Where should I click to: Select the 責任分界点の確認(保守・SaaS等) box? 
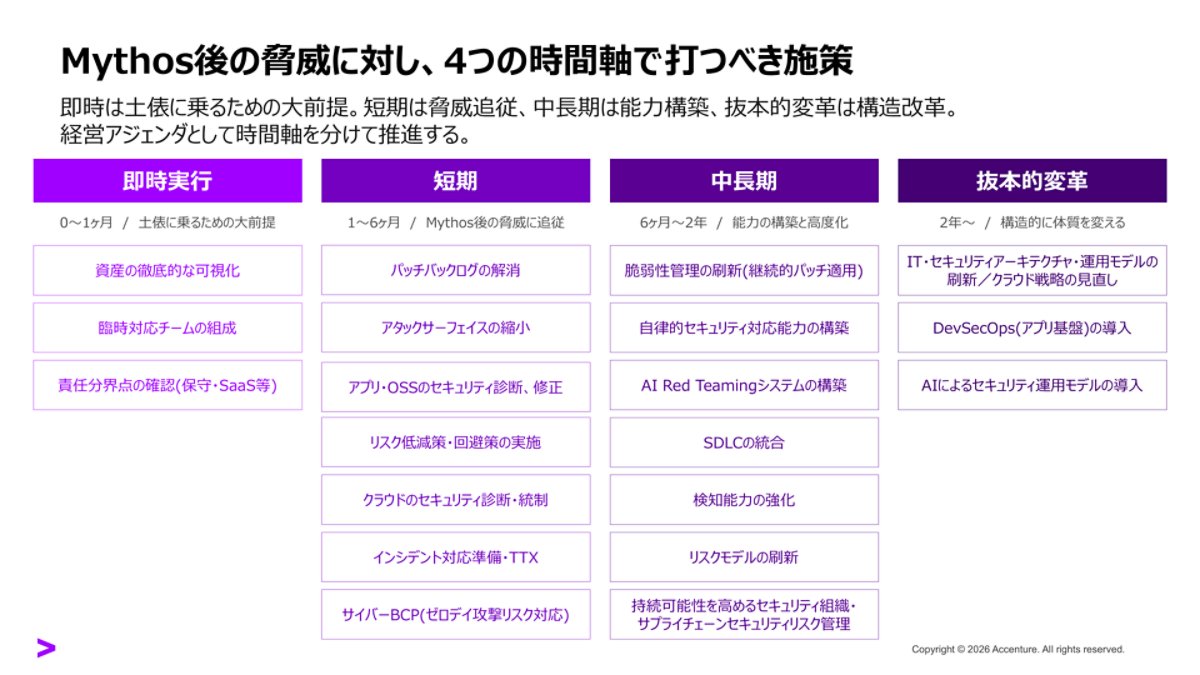(x=168, y=385)
